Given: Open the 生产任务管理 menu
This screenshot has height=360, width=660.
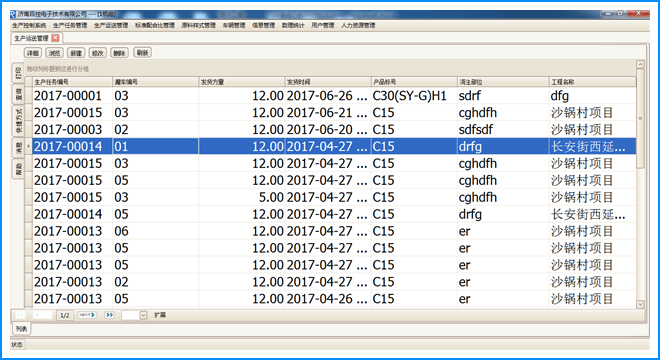Looking at the screenshot, I should point(70,25).
